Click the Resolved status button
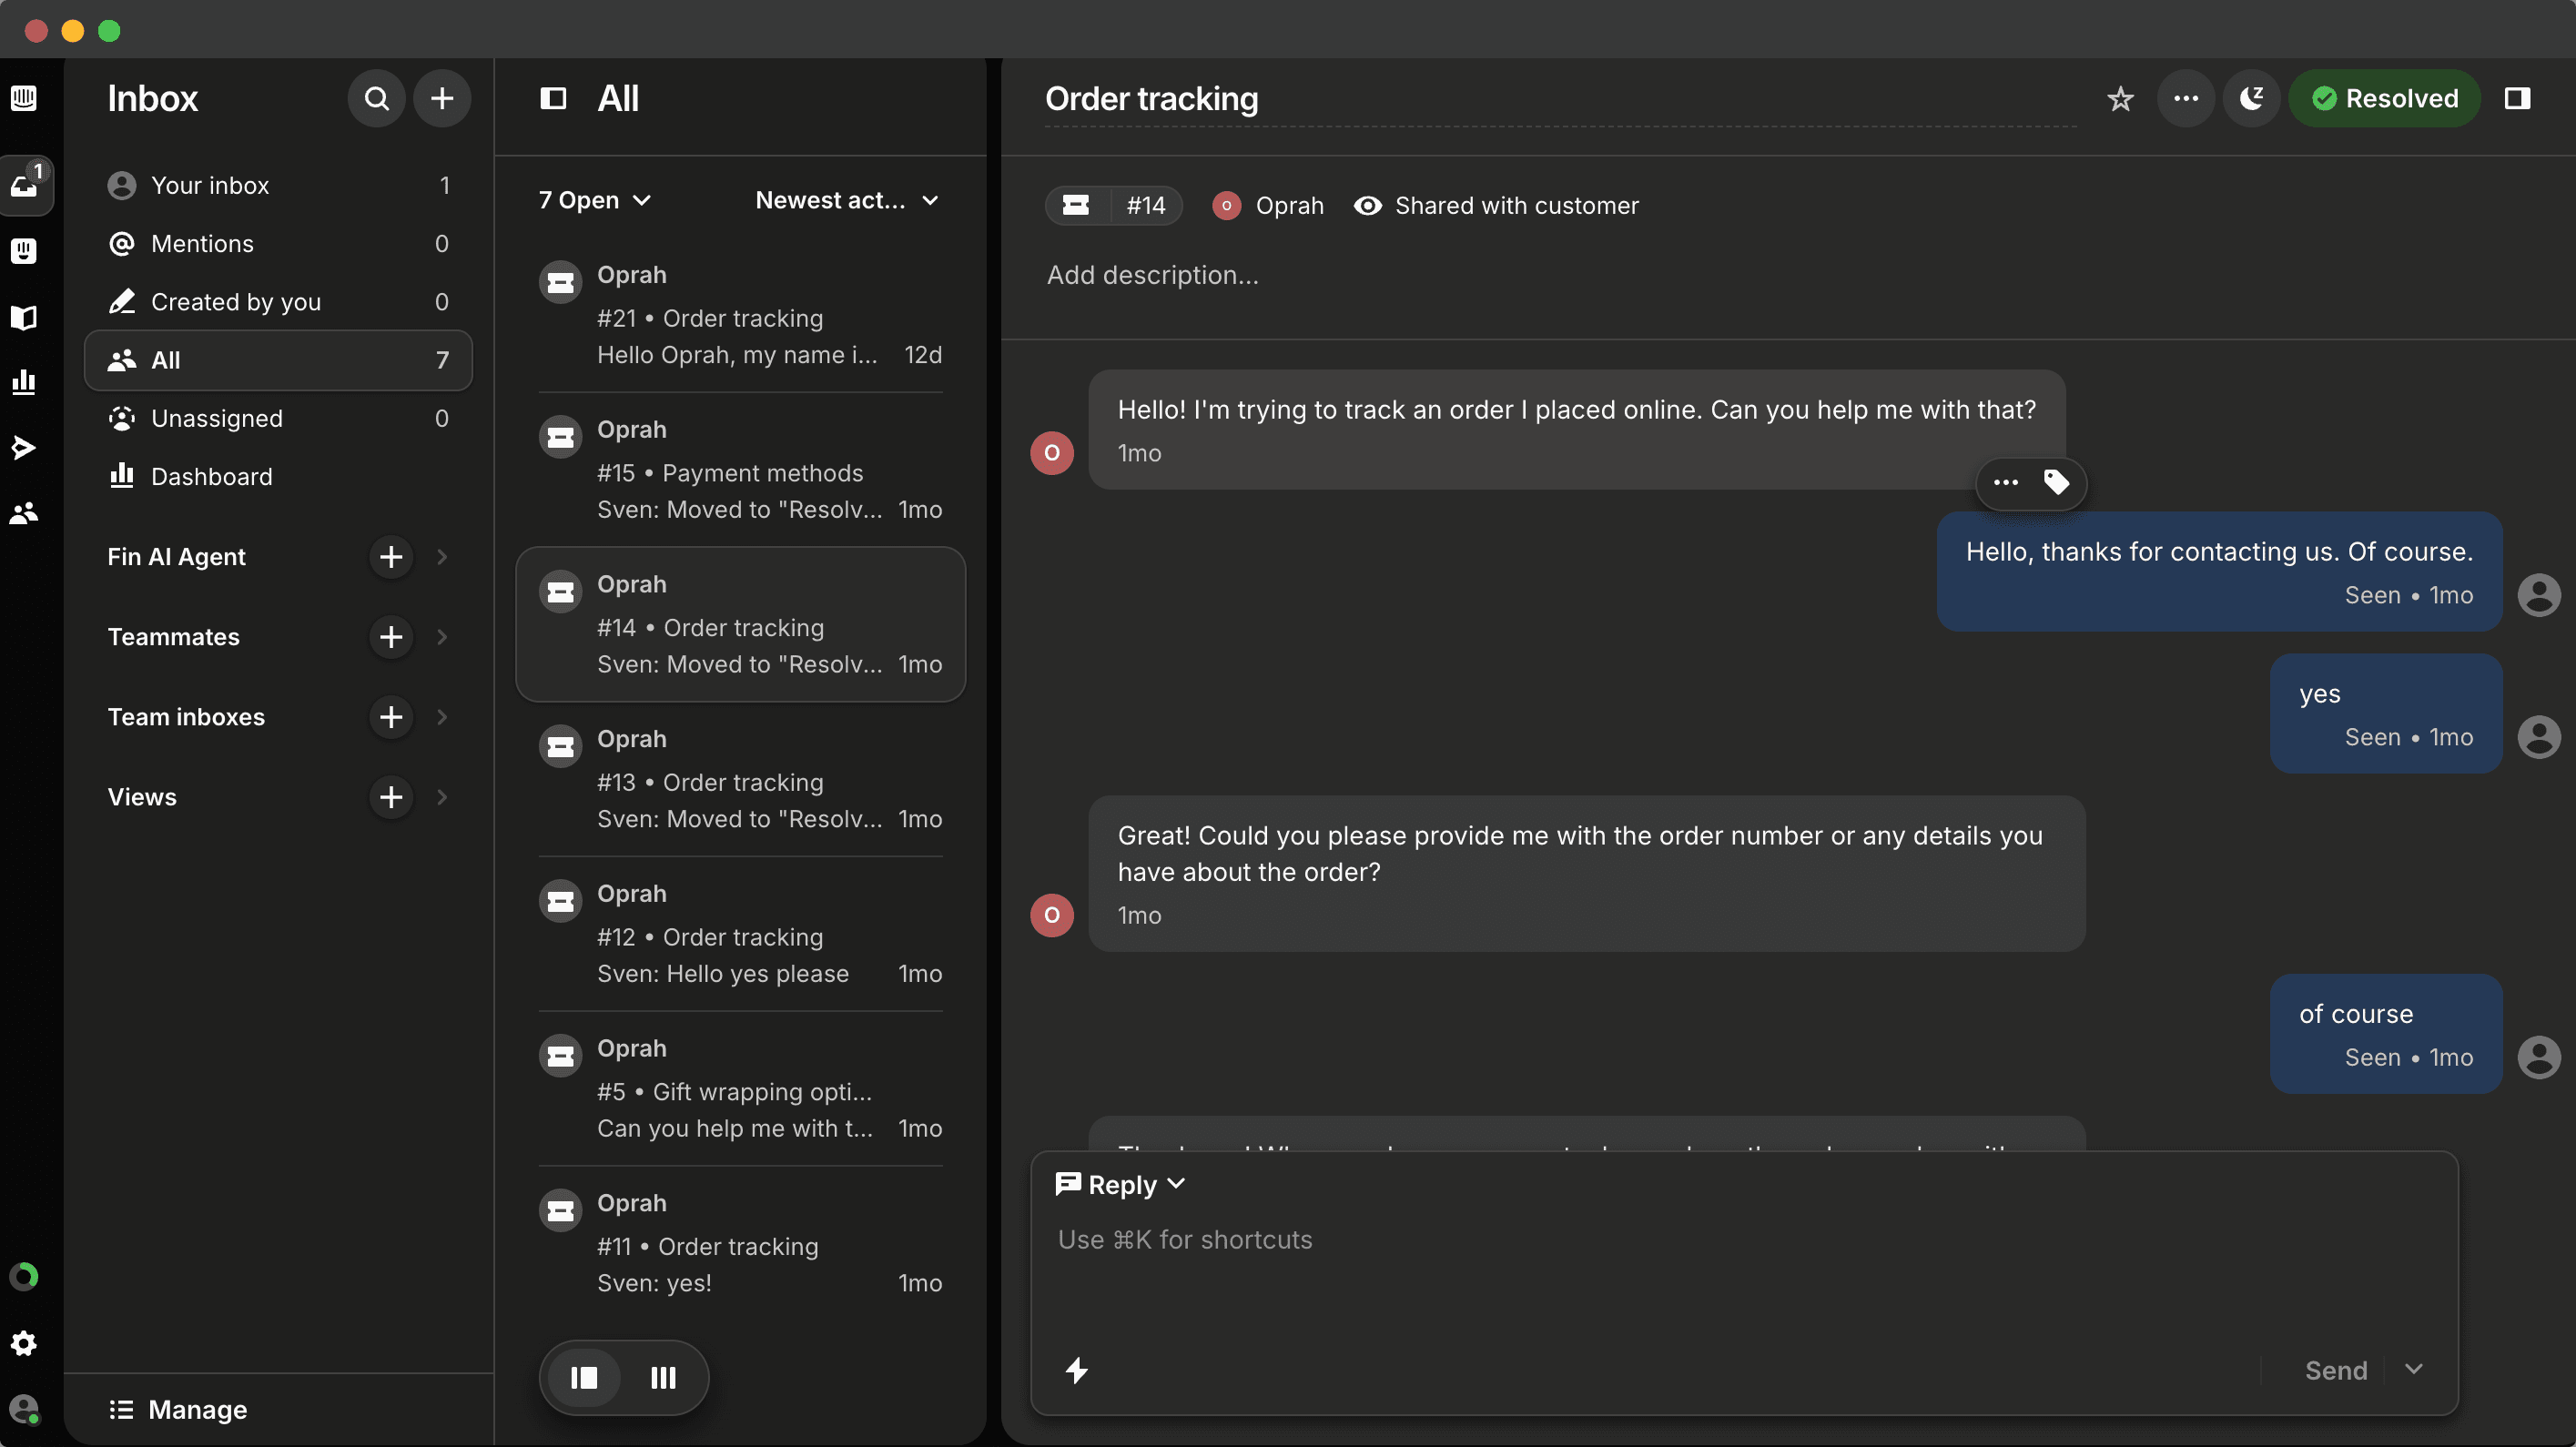2576x1447 pixels. [2384, 98]
